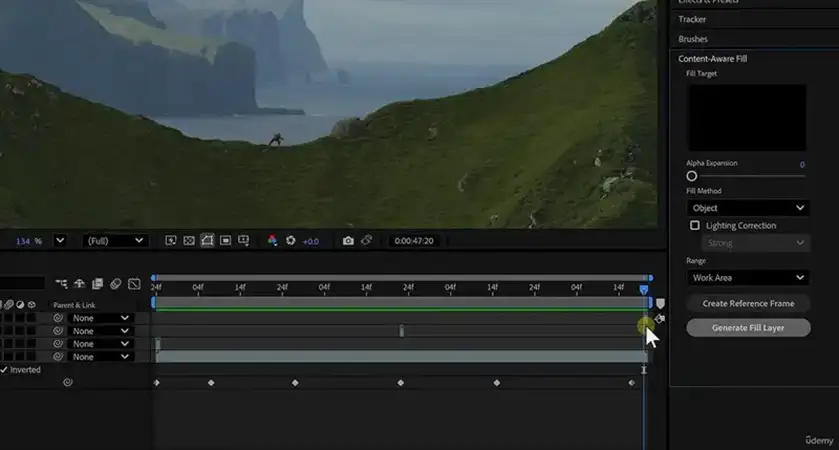Click the 0:00:47:20 preview time
Image resolution: width=839 pixels, height=450 pixels.
click(x=414, y=241)
